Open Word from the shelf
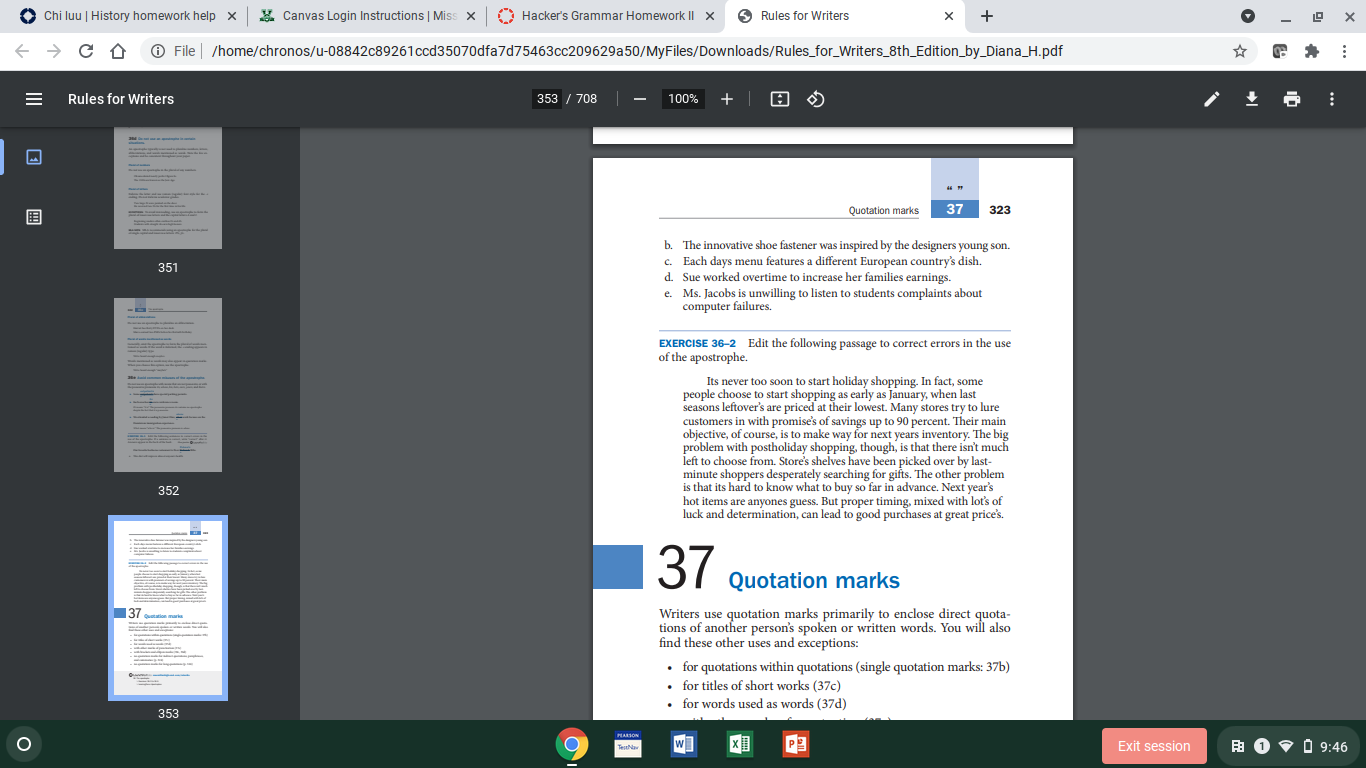 coord(684,745)
